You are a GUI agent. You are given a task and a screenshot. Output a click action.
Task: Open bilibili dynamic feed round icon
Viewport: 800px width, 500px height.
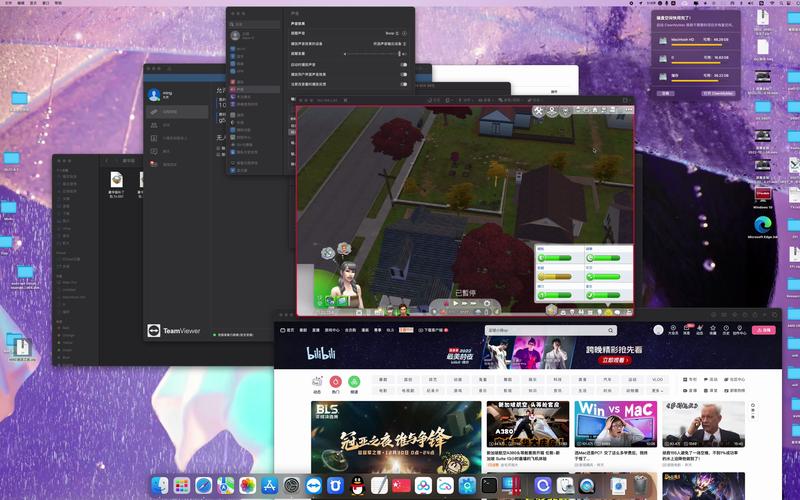pyautogui.click(x=317, y=382)
